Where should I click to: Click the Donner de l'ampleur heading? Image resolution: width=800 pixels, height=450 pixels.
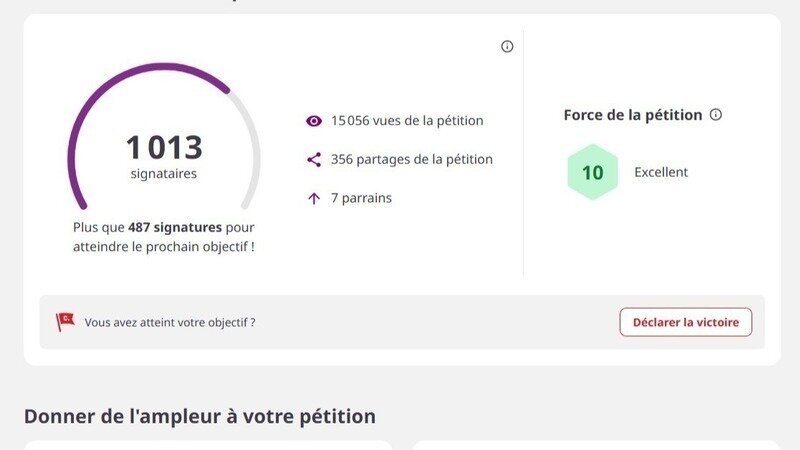[200, 416]
